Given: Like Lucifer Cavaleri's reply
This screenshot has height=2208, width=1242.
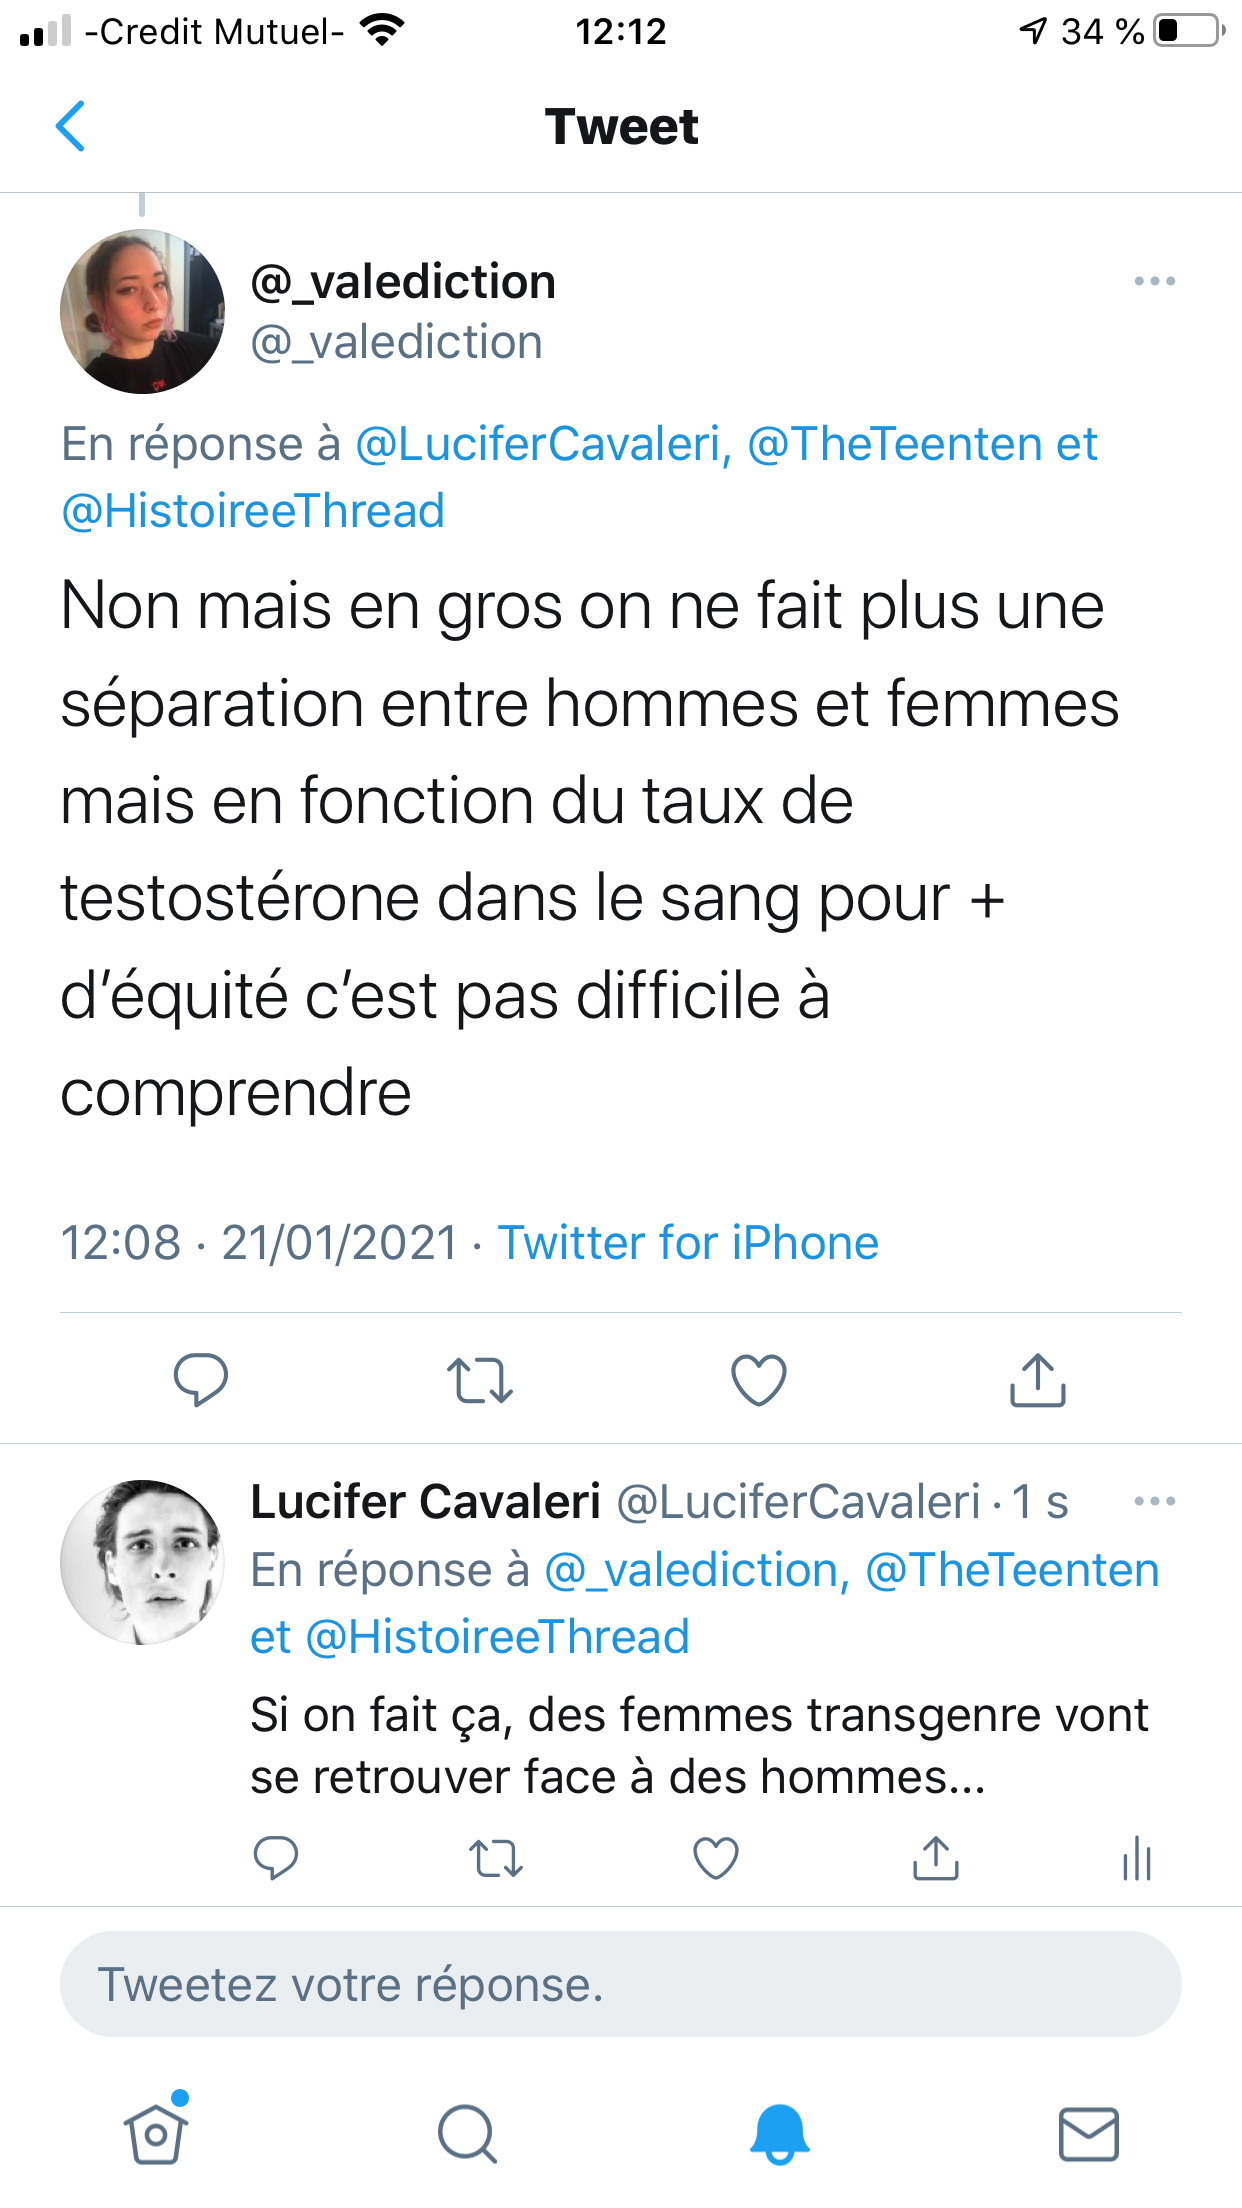Looking at the screenshot, I should (716, 1859).
